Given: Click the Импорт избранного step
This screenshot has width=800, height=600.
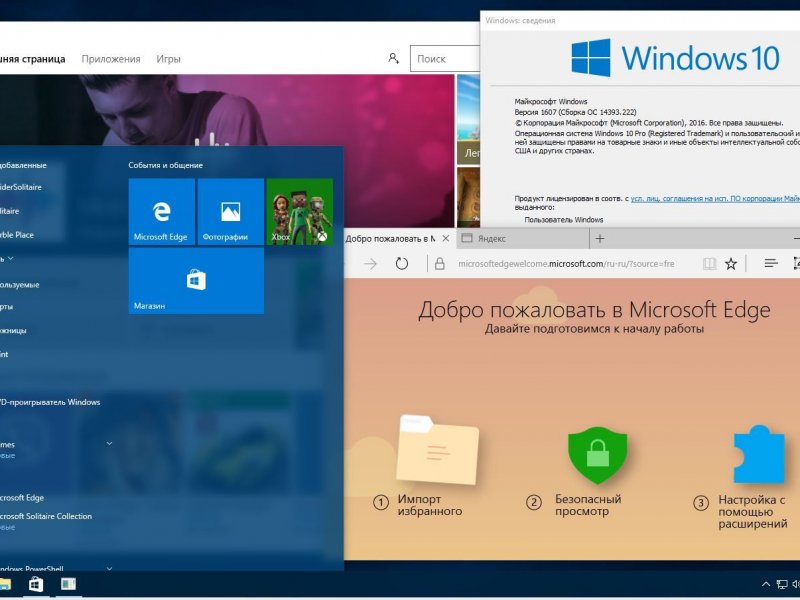Looking at the screenshot, I should point(430,505).
